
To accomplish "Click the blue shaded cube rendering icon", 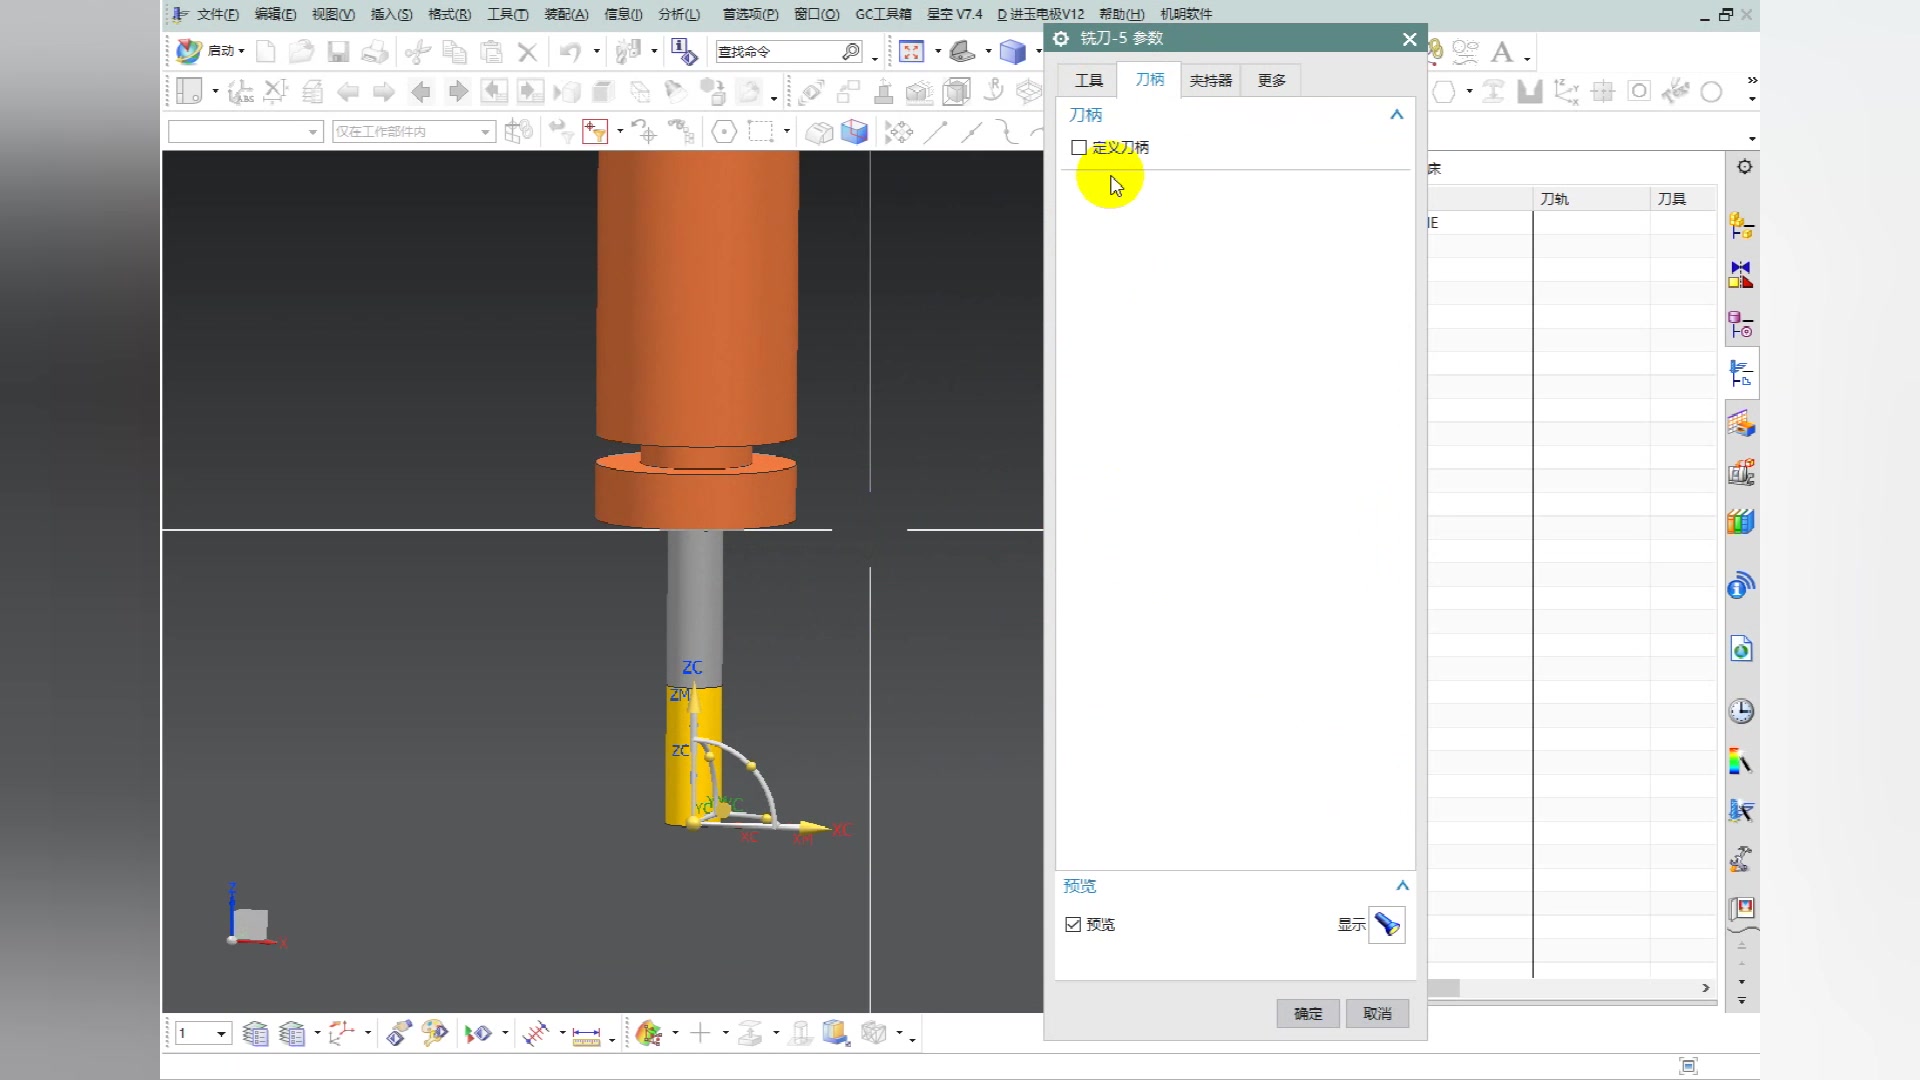I will click(x=1012, y=52).
